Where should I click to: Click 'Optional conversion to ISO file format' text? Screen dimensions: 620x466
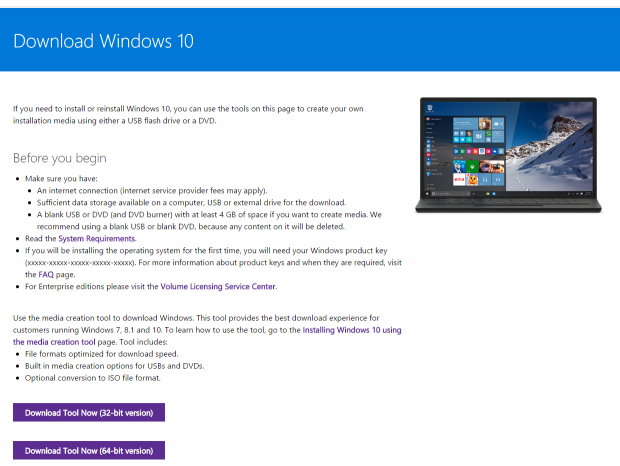click(93, 377)
